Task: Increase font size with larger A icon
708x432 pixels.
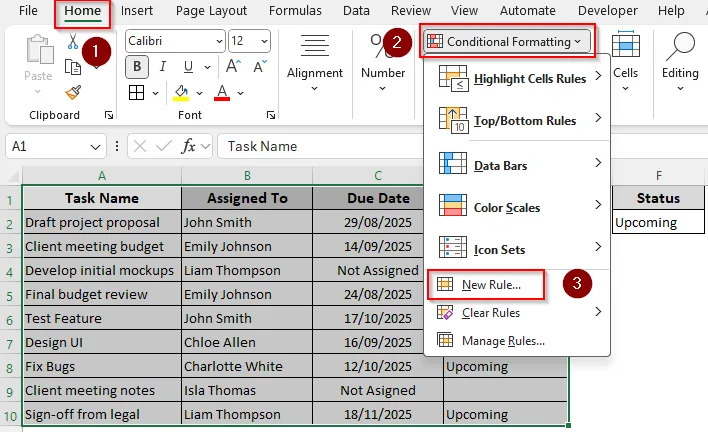Action: click(x=233, y=66)
